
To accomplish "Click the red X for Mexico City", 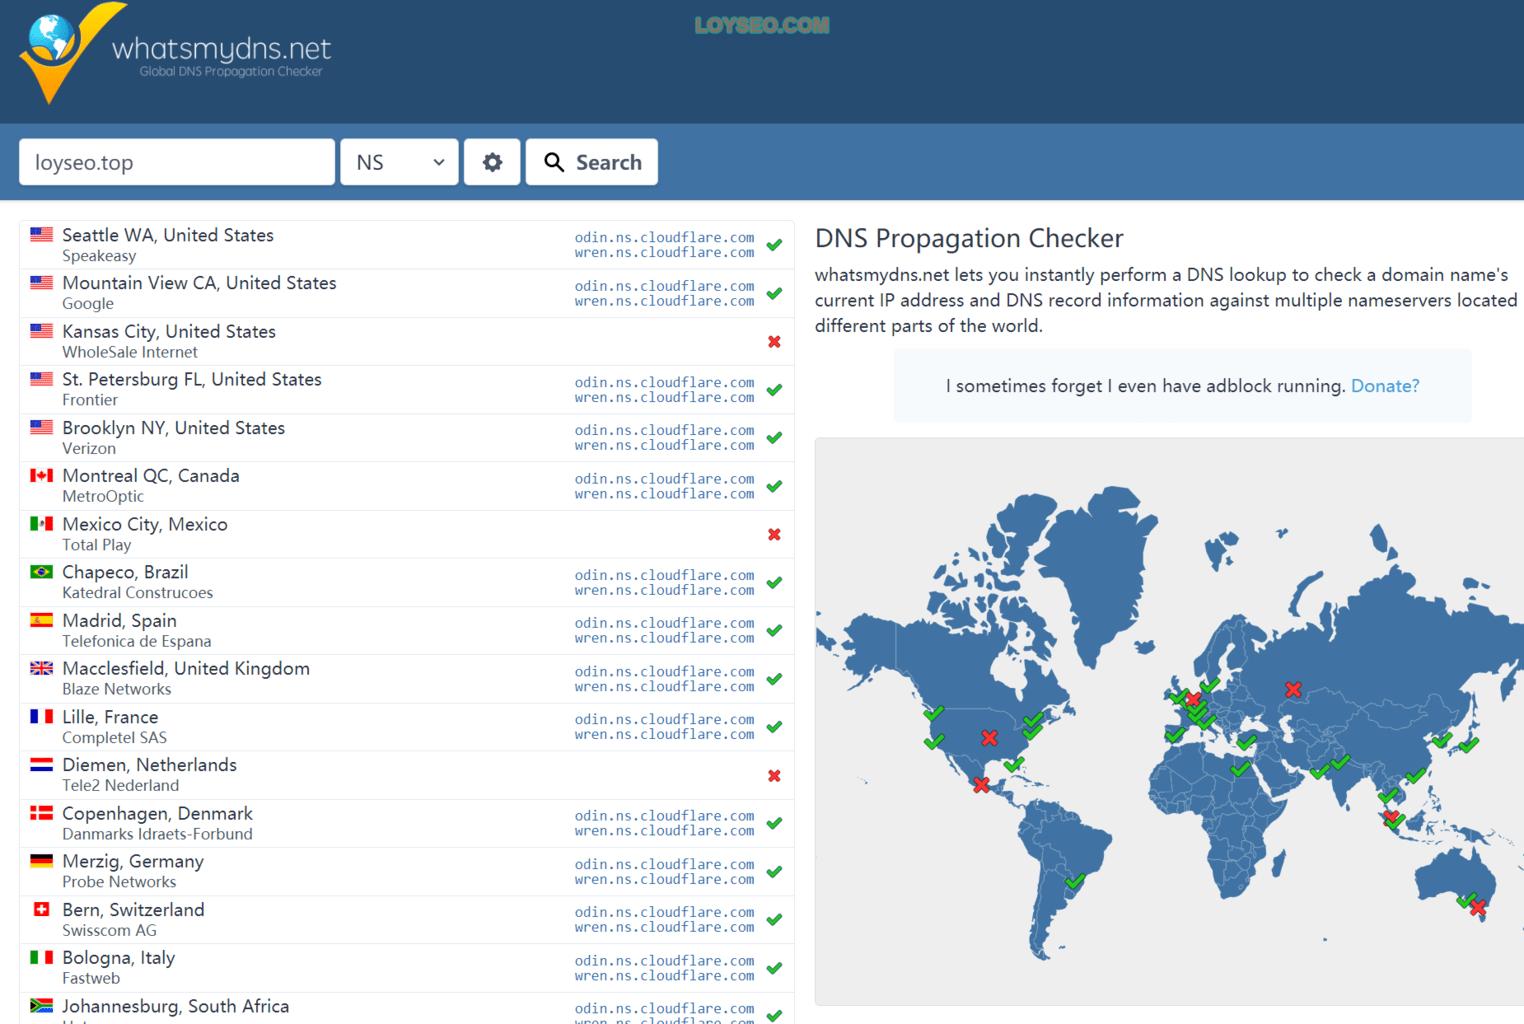I will [x=774, y=534].
